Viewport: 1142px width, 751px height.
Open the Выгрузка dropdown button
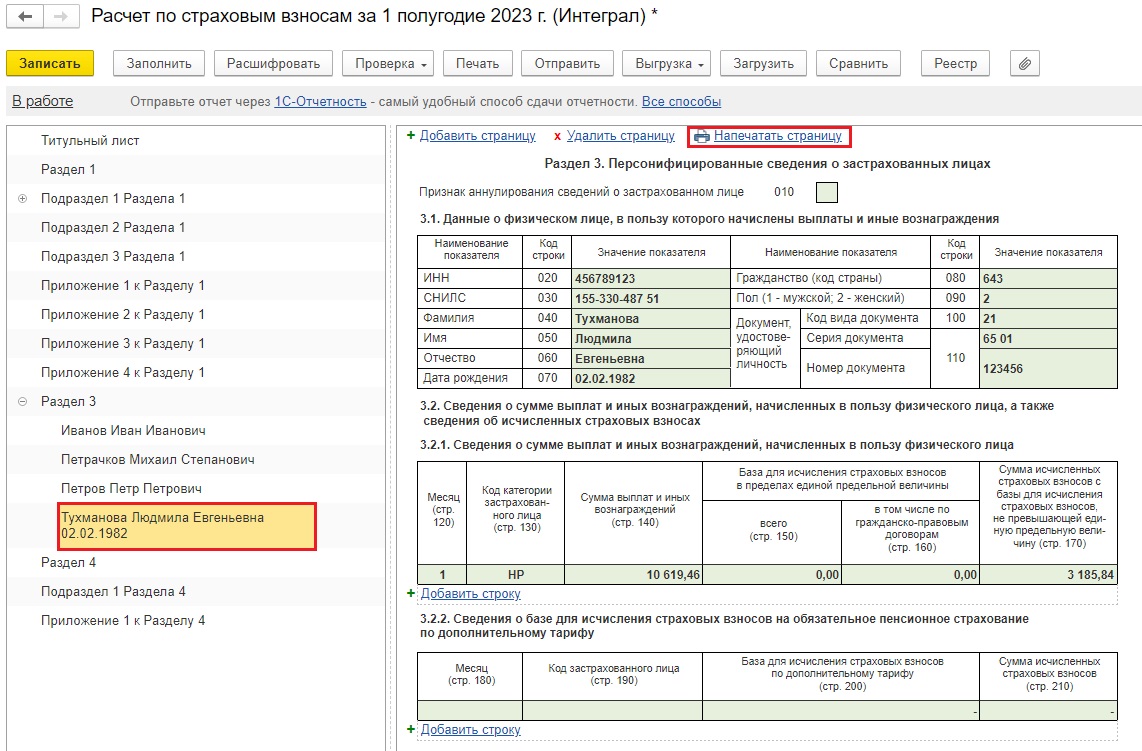coord(668,63)
